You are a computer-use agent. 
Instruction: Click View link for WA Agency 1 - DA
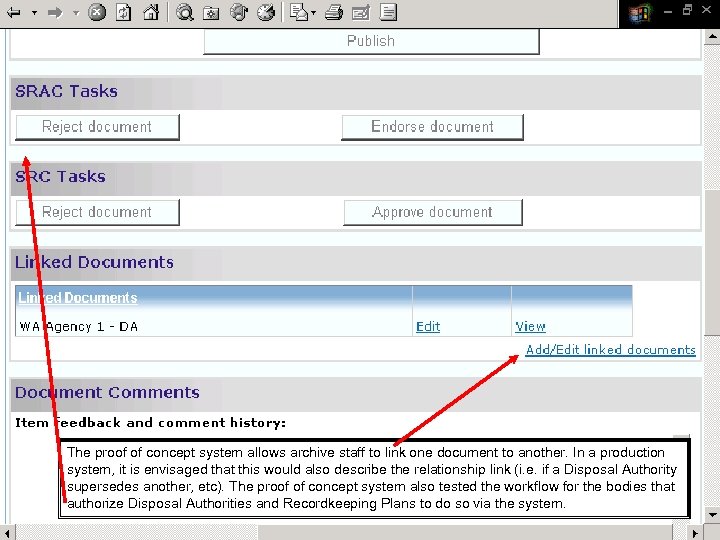pos(530,326)
